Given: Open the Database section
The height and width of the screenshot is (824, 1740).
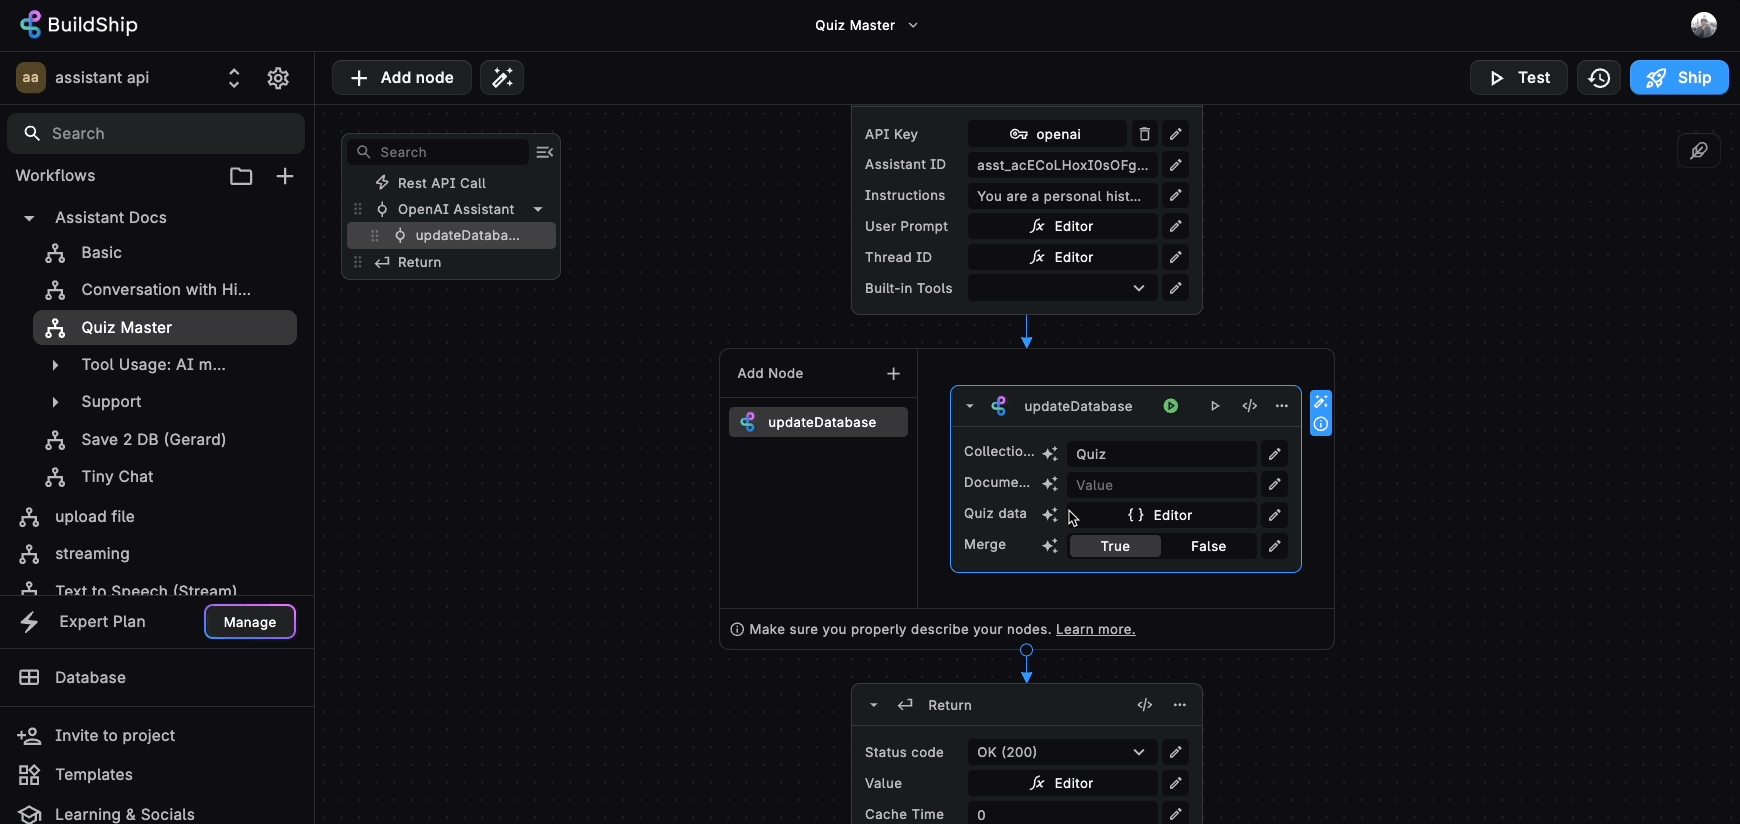Looking at the screenshot, I should pos(90,678).
